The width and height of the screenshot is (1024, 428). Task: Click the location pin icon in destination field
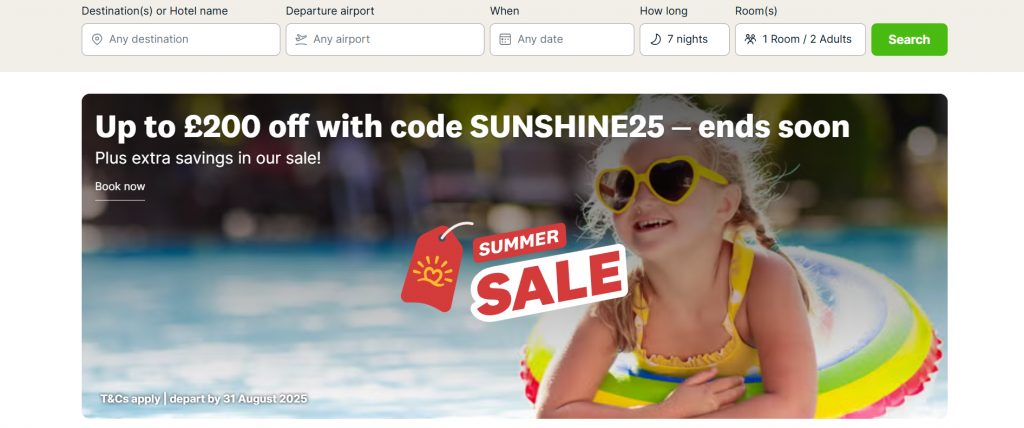coord(97,39)
